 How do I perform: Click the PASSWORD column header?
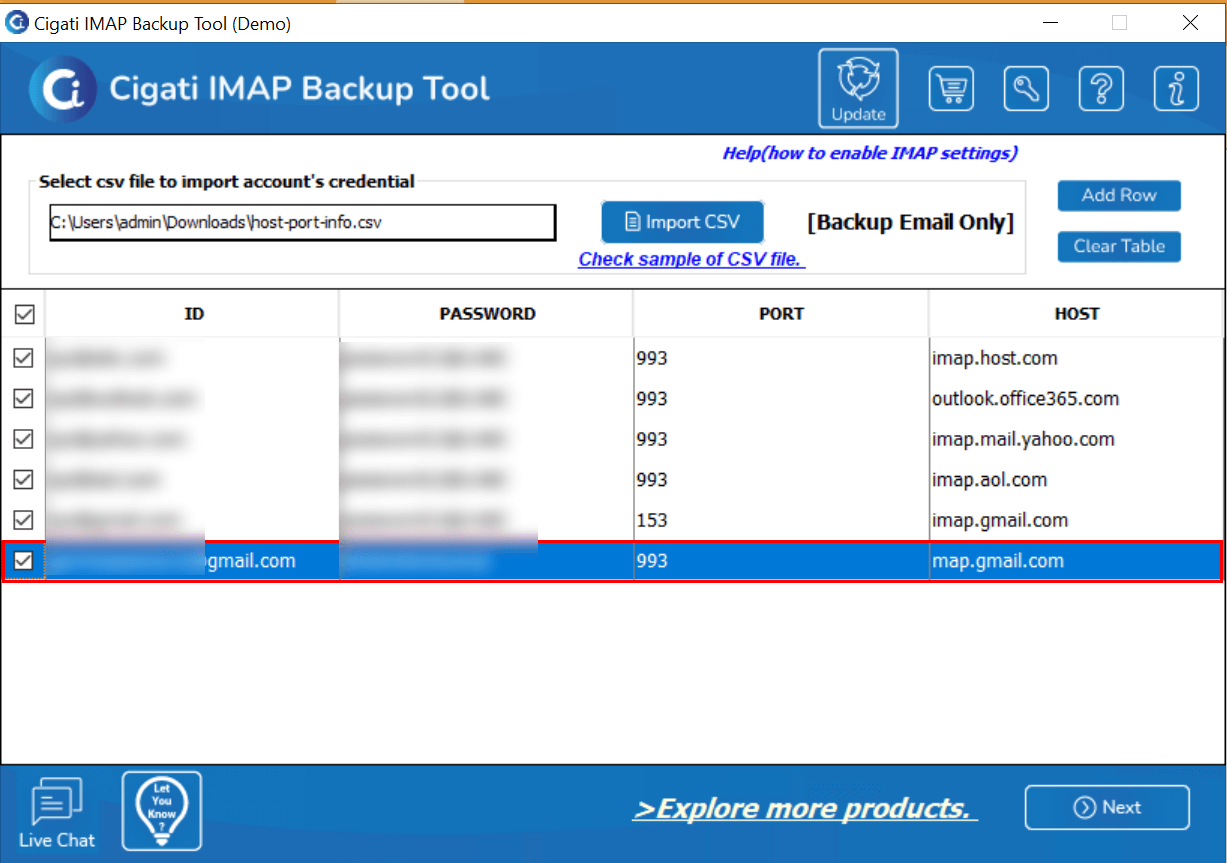pyautogui.click(x=487, y=314)
